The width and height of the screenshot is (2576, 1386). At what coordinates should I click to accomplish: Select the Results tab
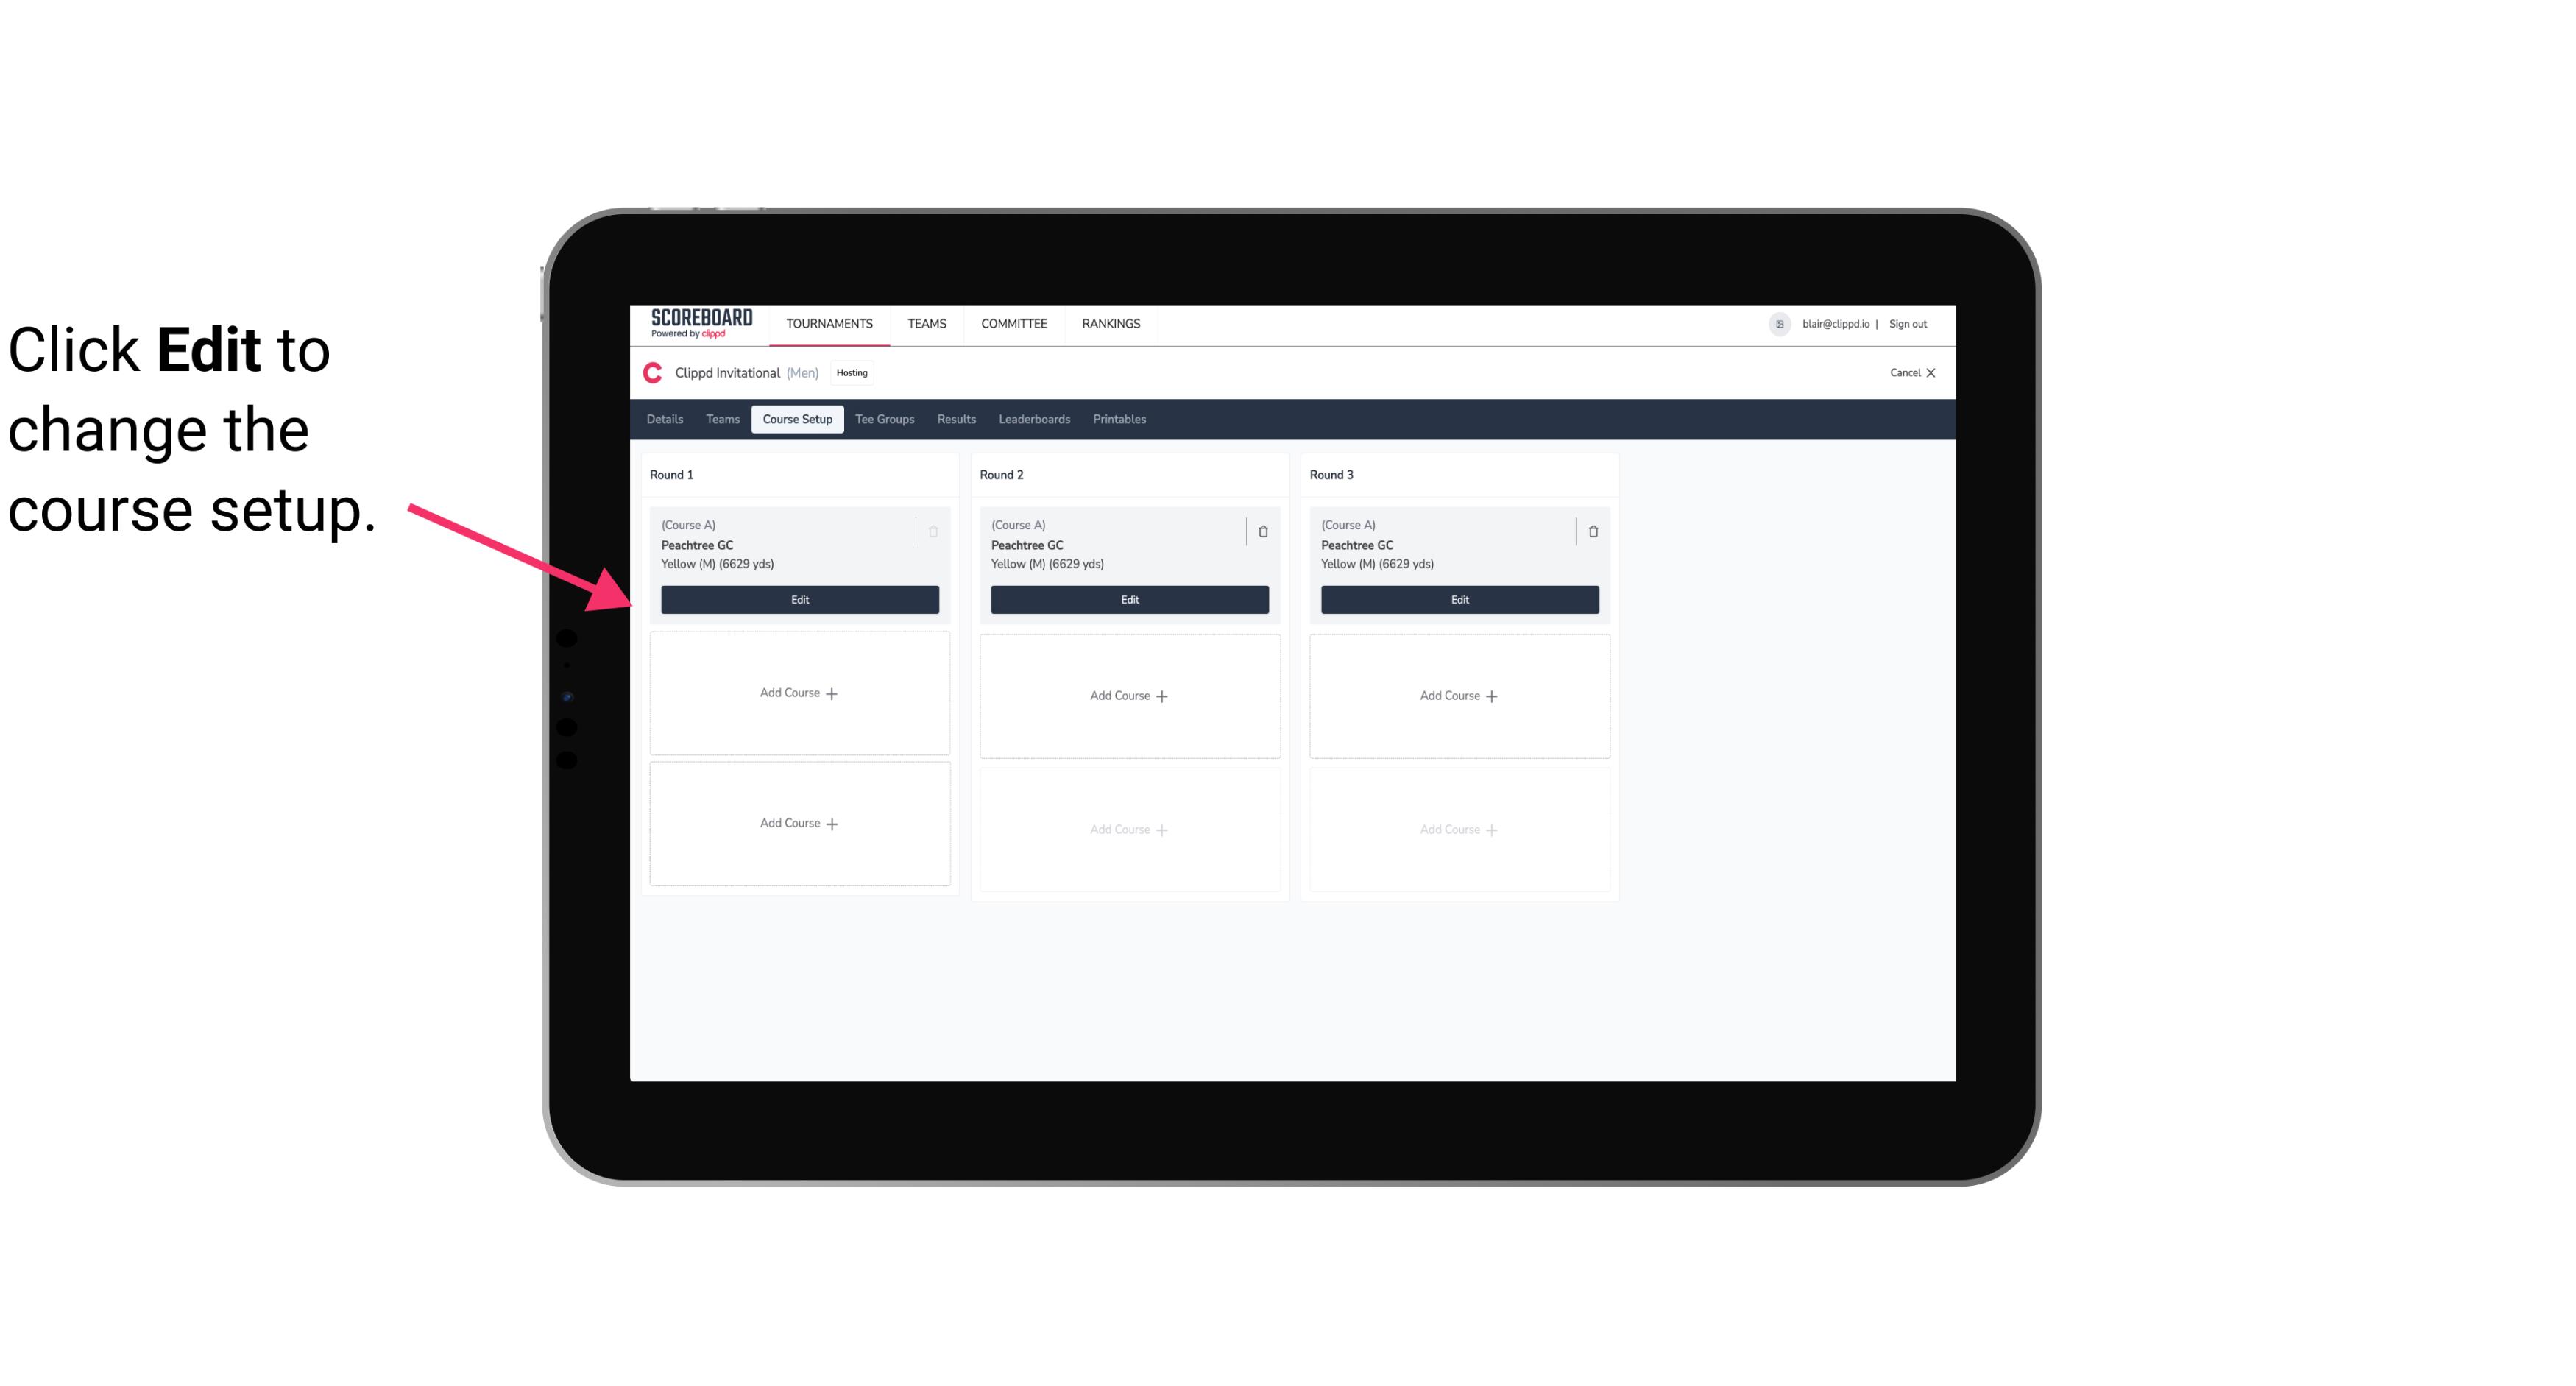click(x=955, y=420)
